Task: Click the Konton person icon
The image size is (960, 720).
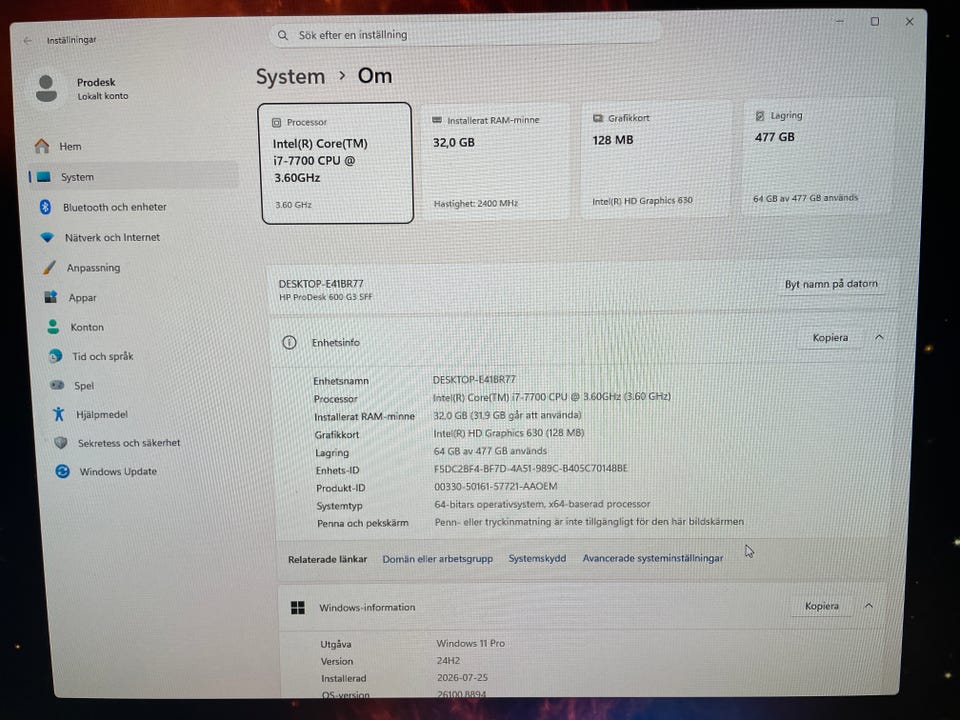Action: [x=53, y=327]
